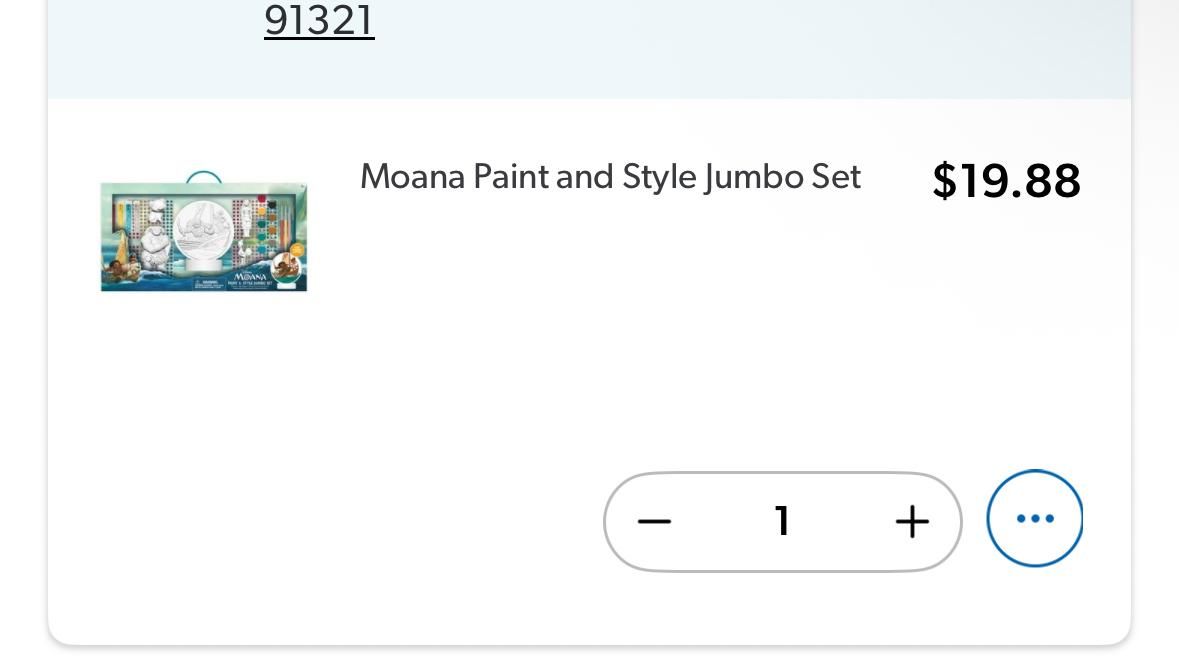Screen dimensions: 1179x667
Task: Click the blue-outlined circular menu button
Action: pyautogui.click(x=1034, y=518)
